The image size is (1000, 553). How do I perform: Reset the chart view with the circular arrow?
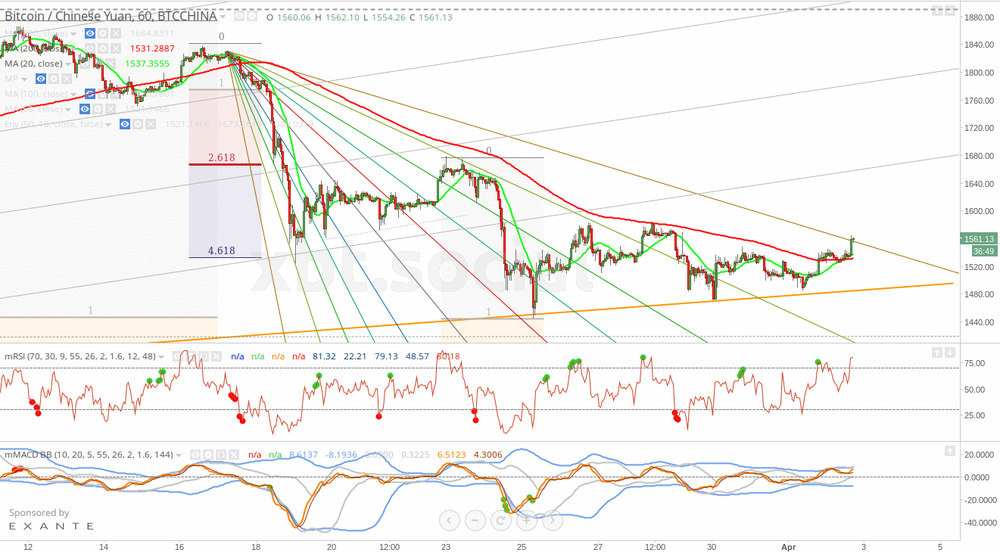[x=501, y=520]
